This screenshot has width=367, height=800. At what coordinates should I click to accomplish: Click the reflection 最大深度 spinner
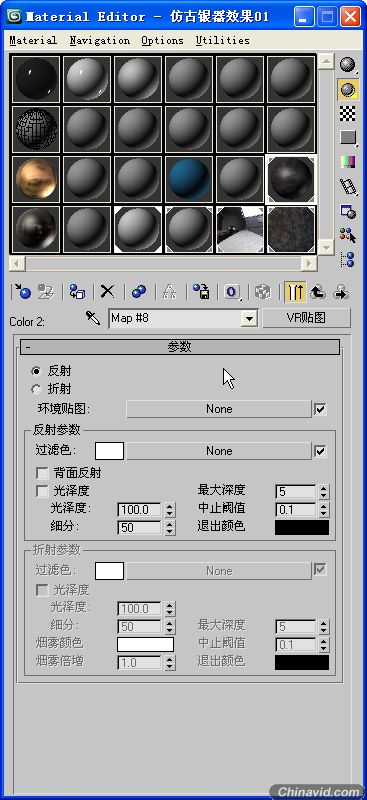point(324,492)
